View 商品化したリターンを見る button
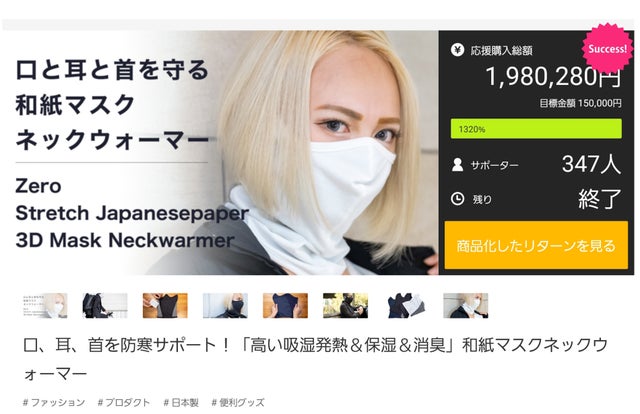 [x=536, y=245]
